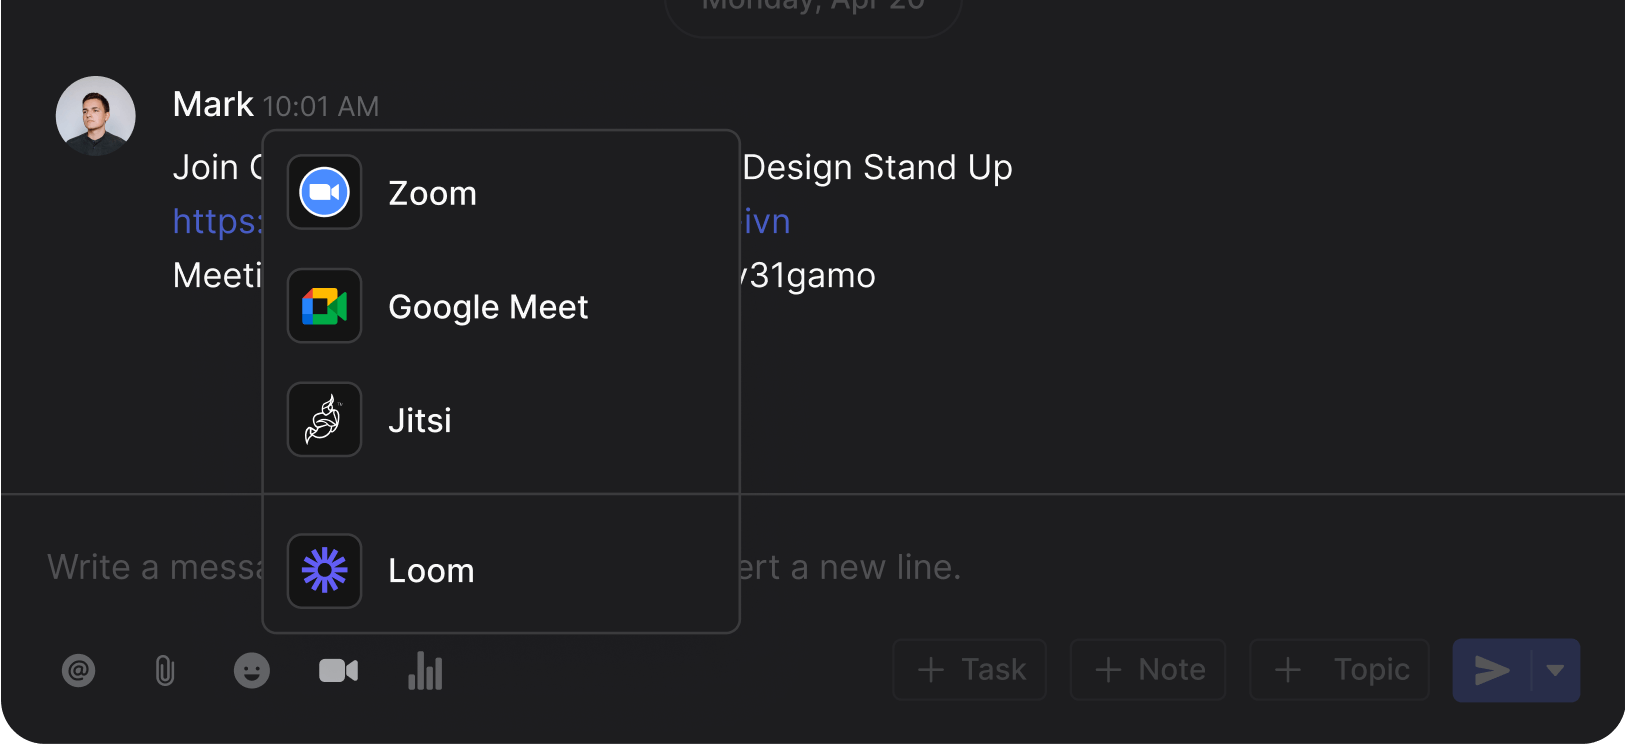Image resolution: width=1625 pixels, height=748 pixels.
Task: Add a new Task
Action: pyautogui.click(x=969, y=670)
